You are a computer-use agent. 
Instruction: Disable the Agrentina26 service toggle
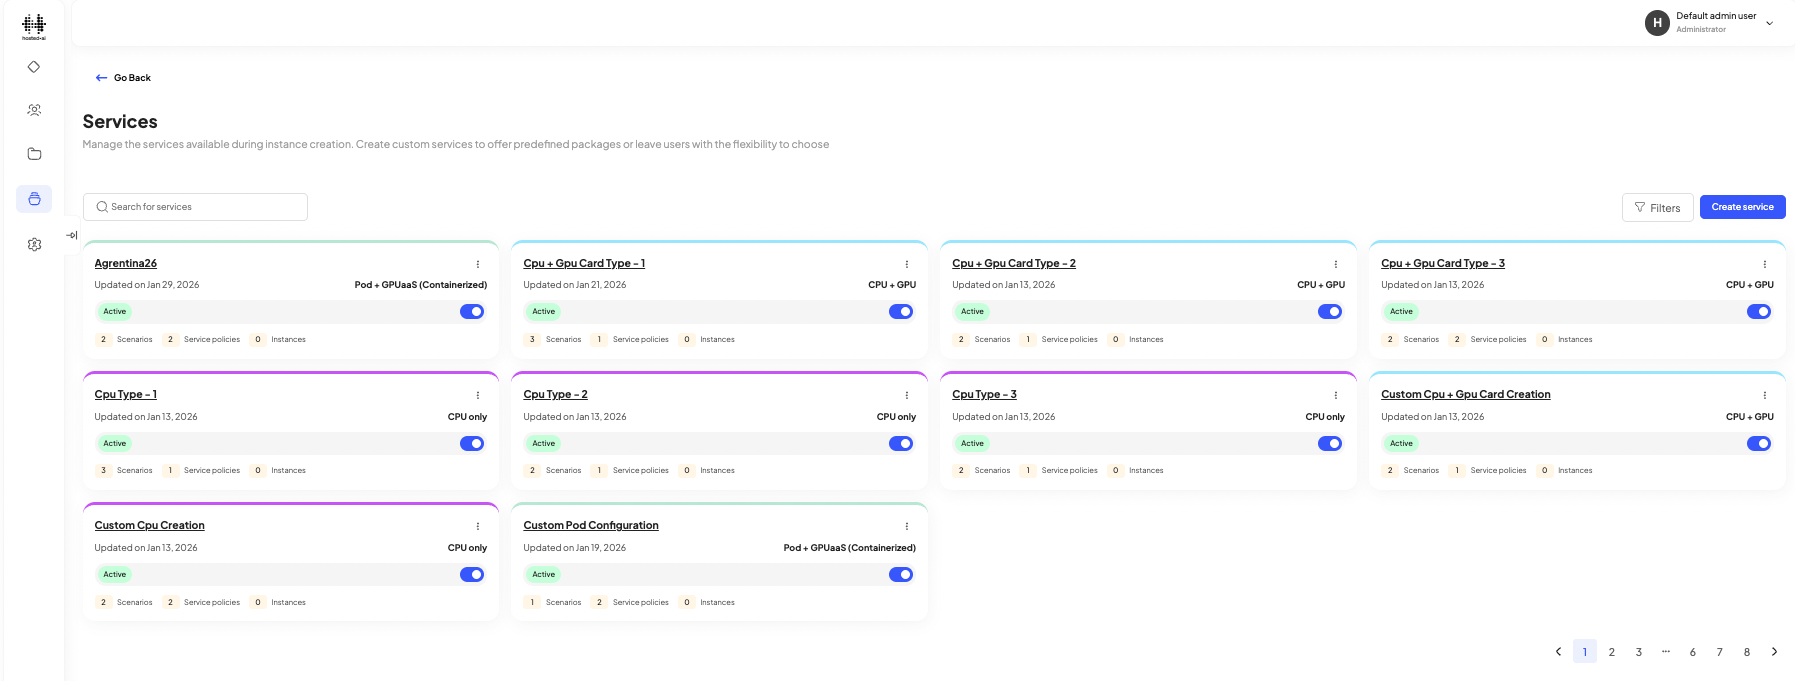[472, 312]
